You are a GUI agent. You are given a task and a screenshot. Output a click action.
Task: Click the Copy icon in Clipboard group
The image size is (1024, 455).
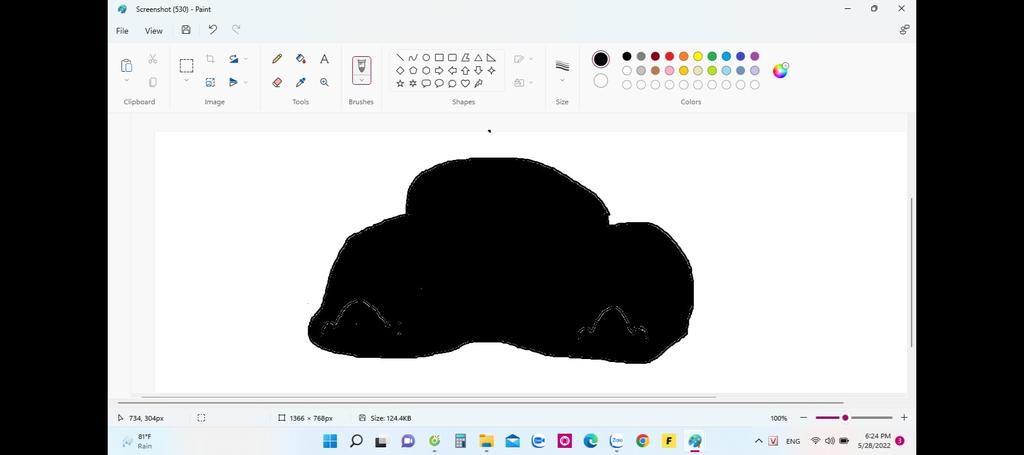152,82
